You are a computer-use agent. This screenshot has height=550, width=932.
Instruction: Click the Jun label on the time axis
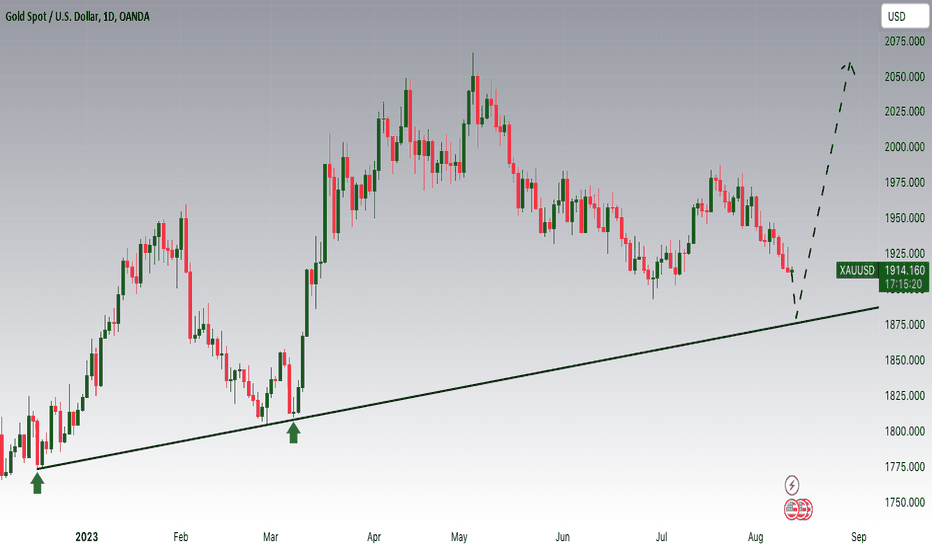pyautogui.click(x=562, y=537)
